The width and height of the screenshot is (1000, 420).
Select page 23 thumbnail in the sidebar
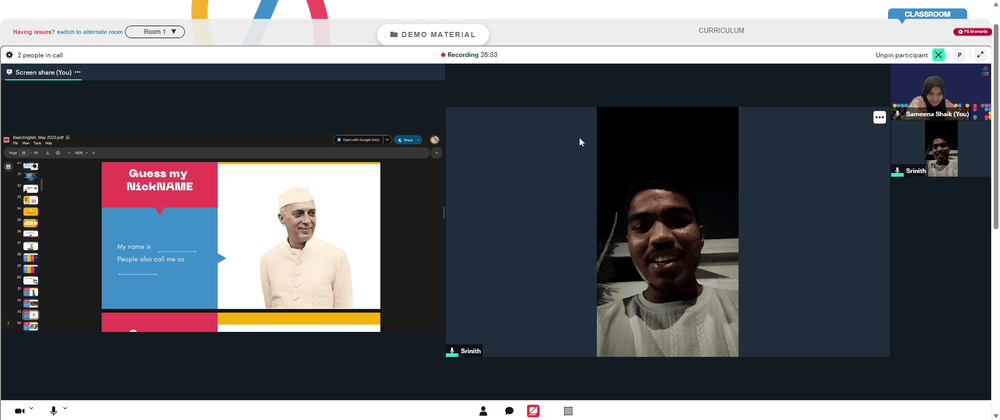[31, 200]
